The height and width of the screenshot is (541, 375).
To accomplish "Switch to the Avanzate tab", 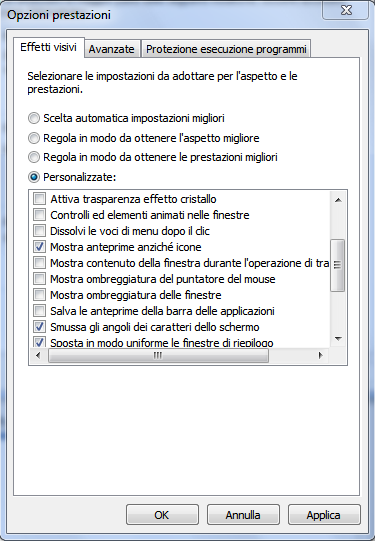I will (x=111, y=49).
